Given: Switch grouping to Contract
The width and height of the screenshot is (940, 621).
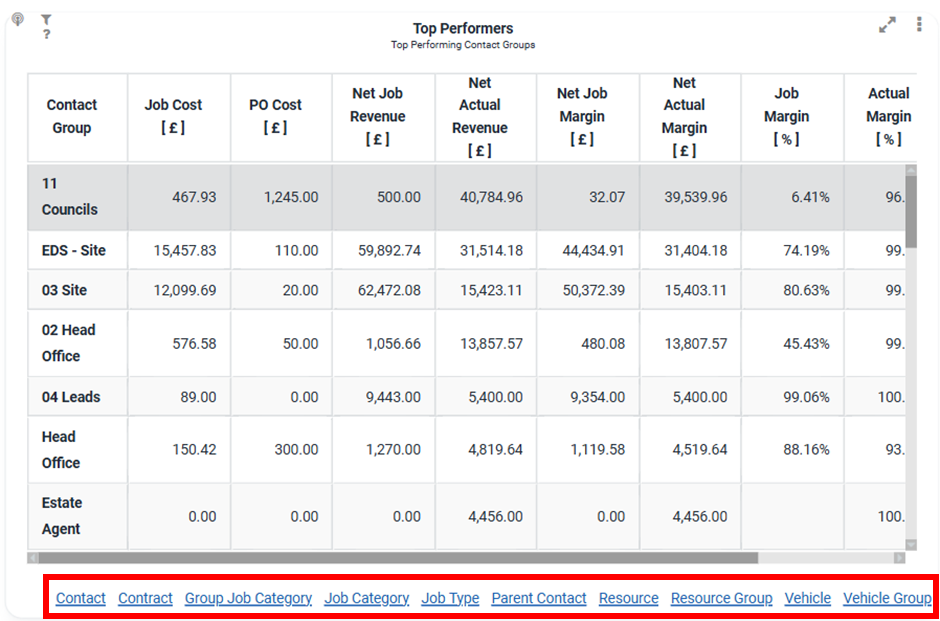Looking at the screenshot, I should (145, 598).
